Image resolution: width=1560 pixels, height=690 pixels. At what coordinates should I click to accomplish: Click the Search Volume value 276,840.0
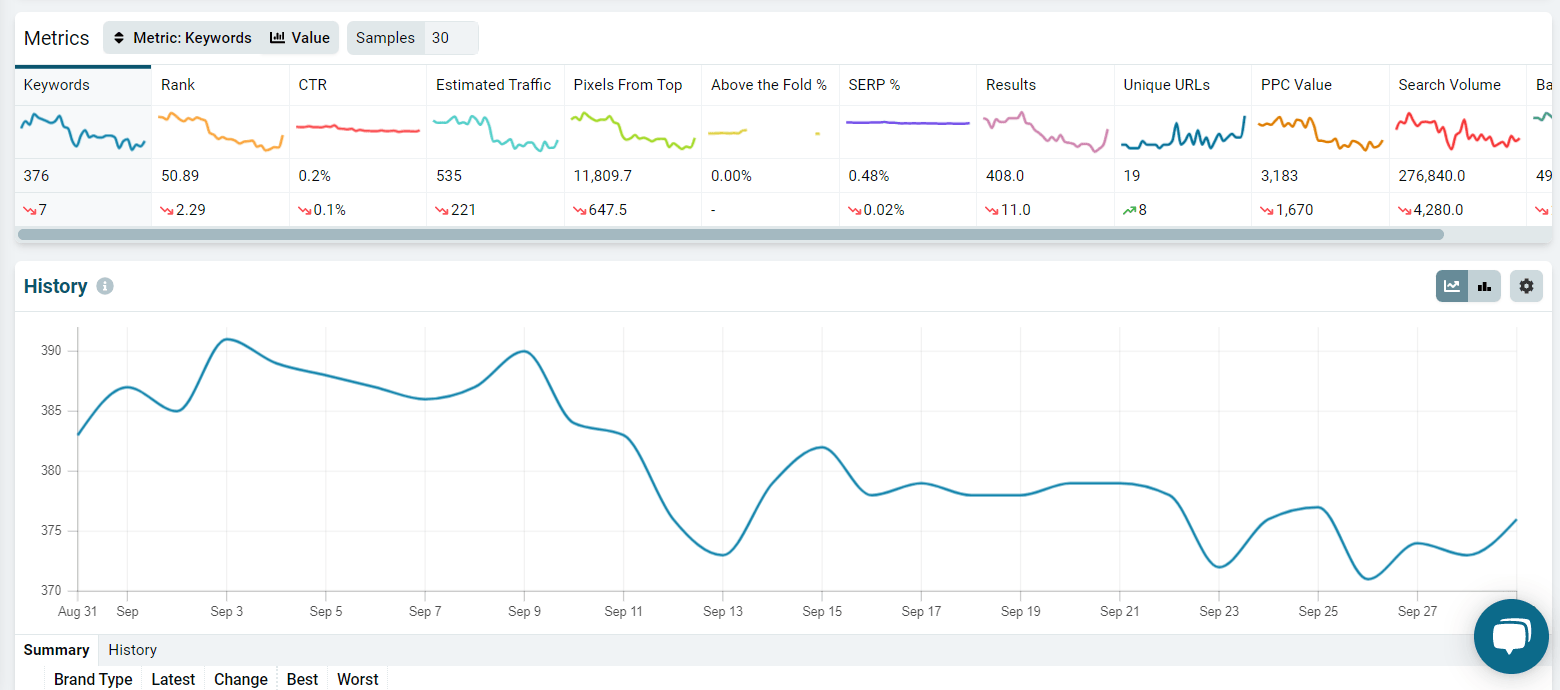click(x=1432, y=176)
